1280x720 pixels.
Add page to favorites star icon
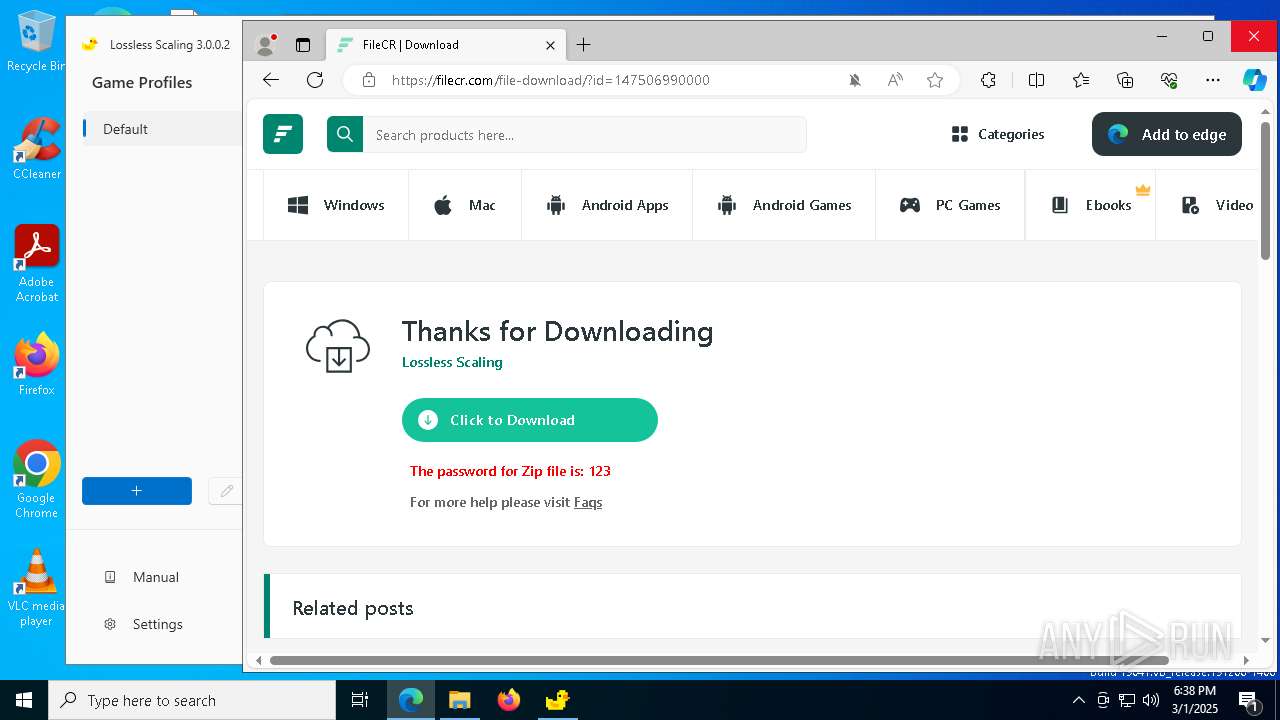pyautogui.click(x=935, y=80)
